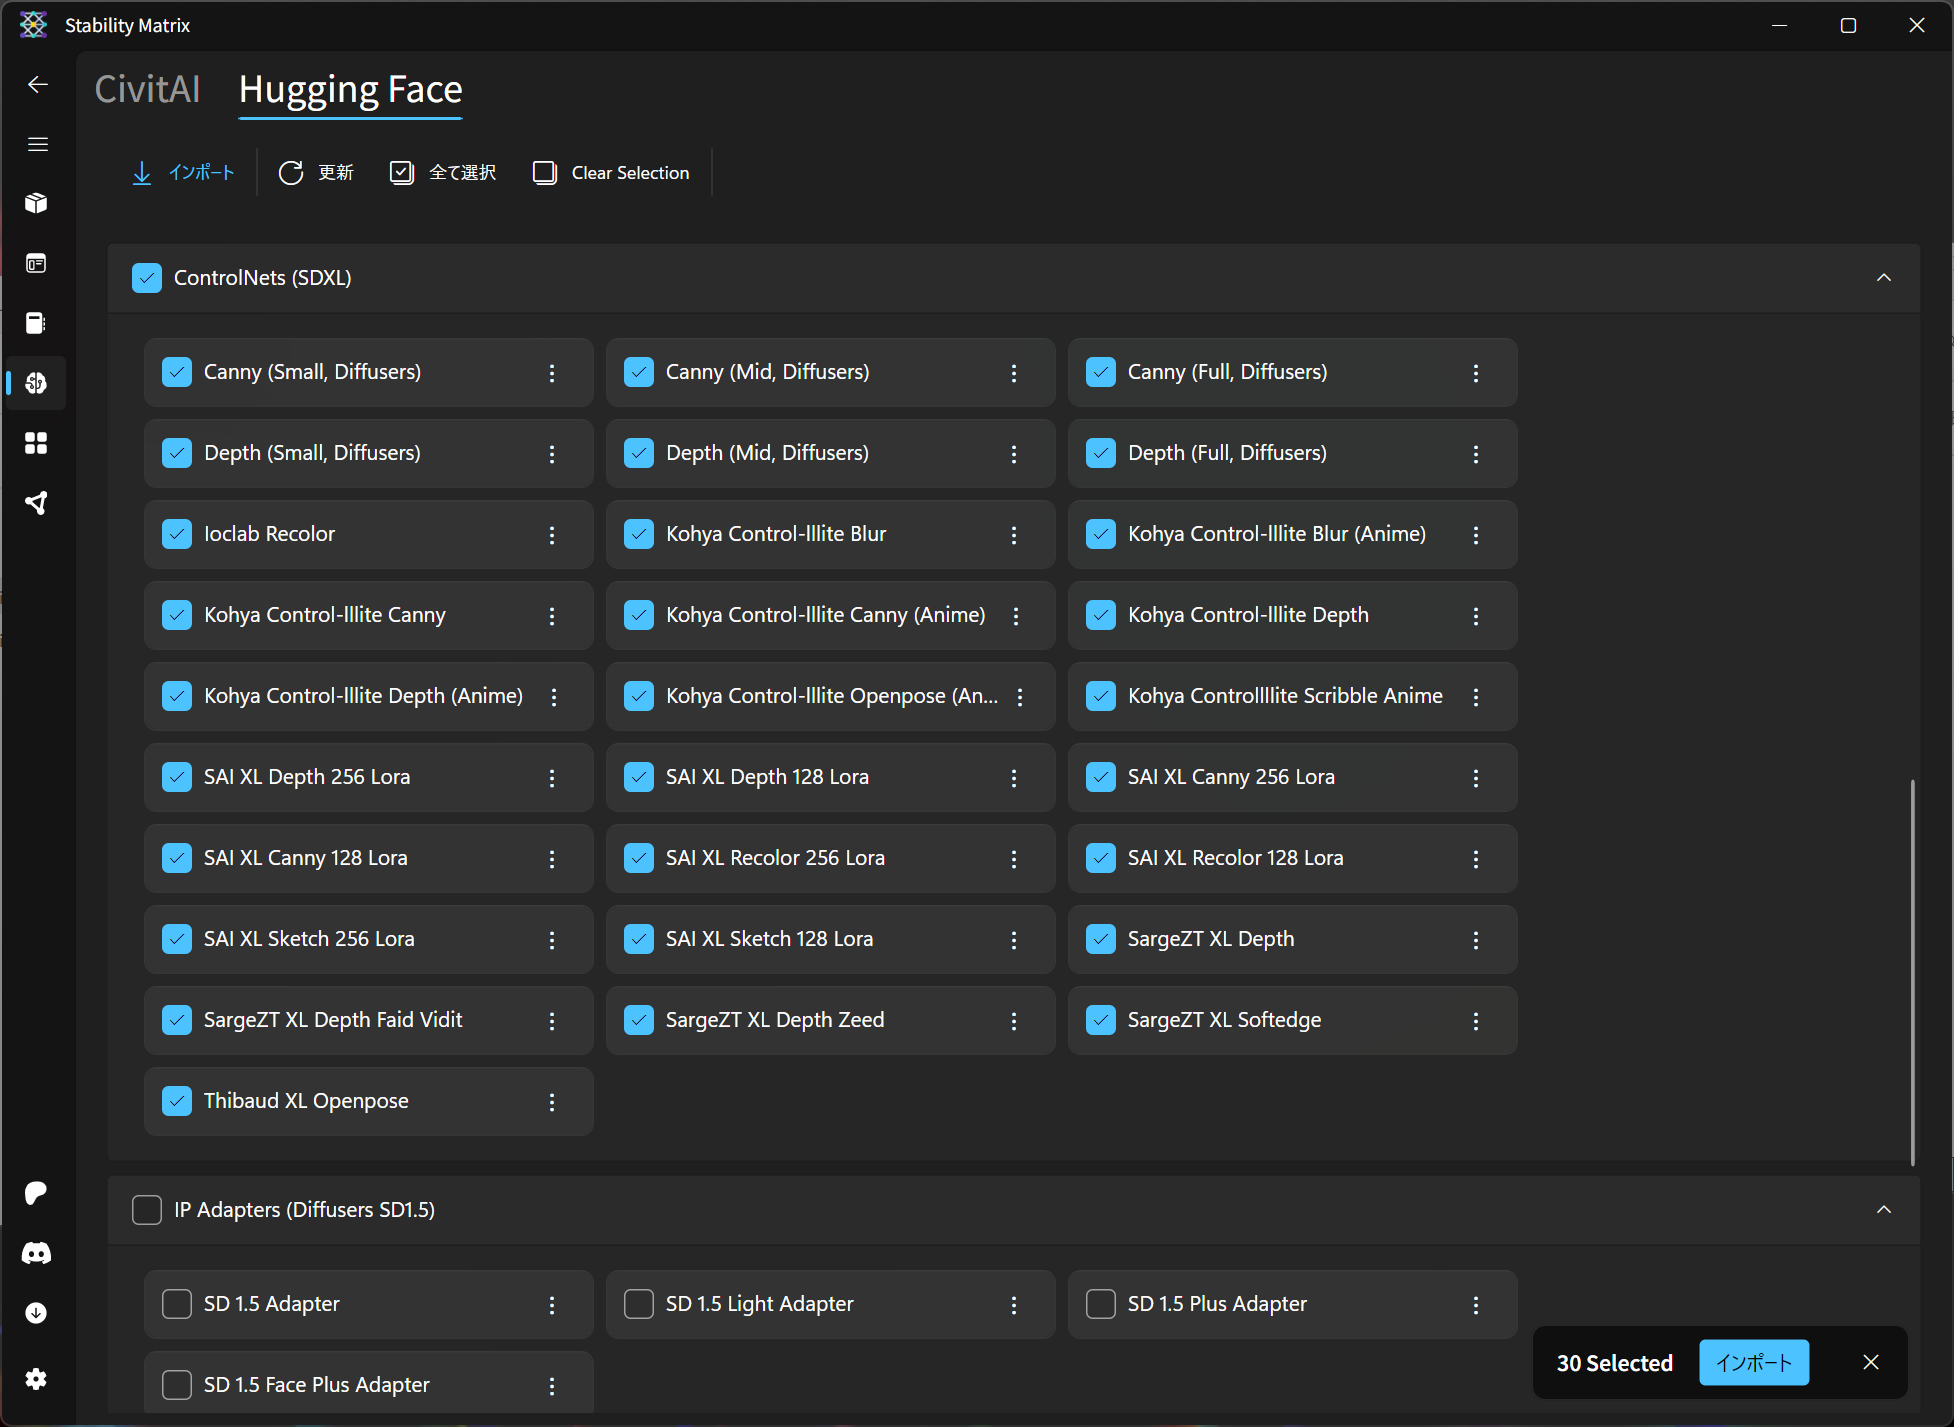Open the Settings gear in sidebar
The width and height of the screenshot is (1954, 1427).
37,1379
